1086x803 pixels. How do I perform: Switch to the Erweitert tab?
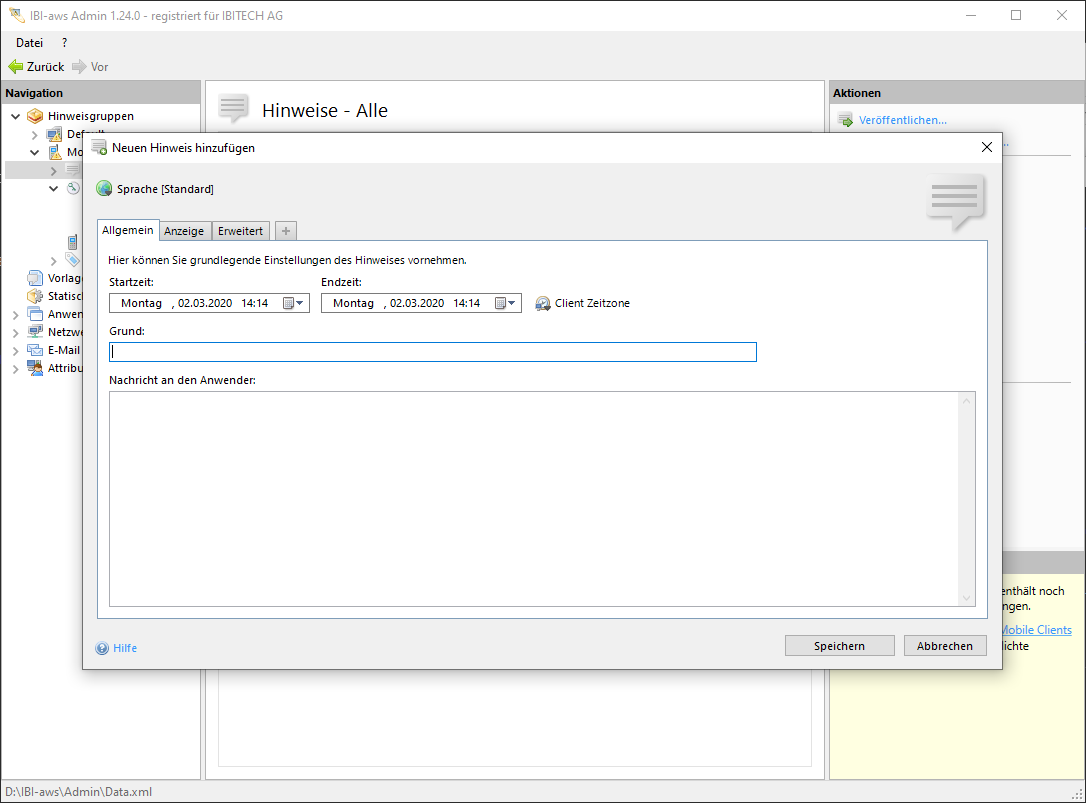240,231
